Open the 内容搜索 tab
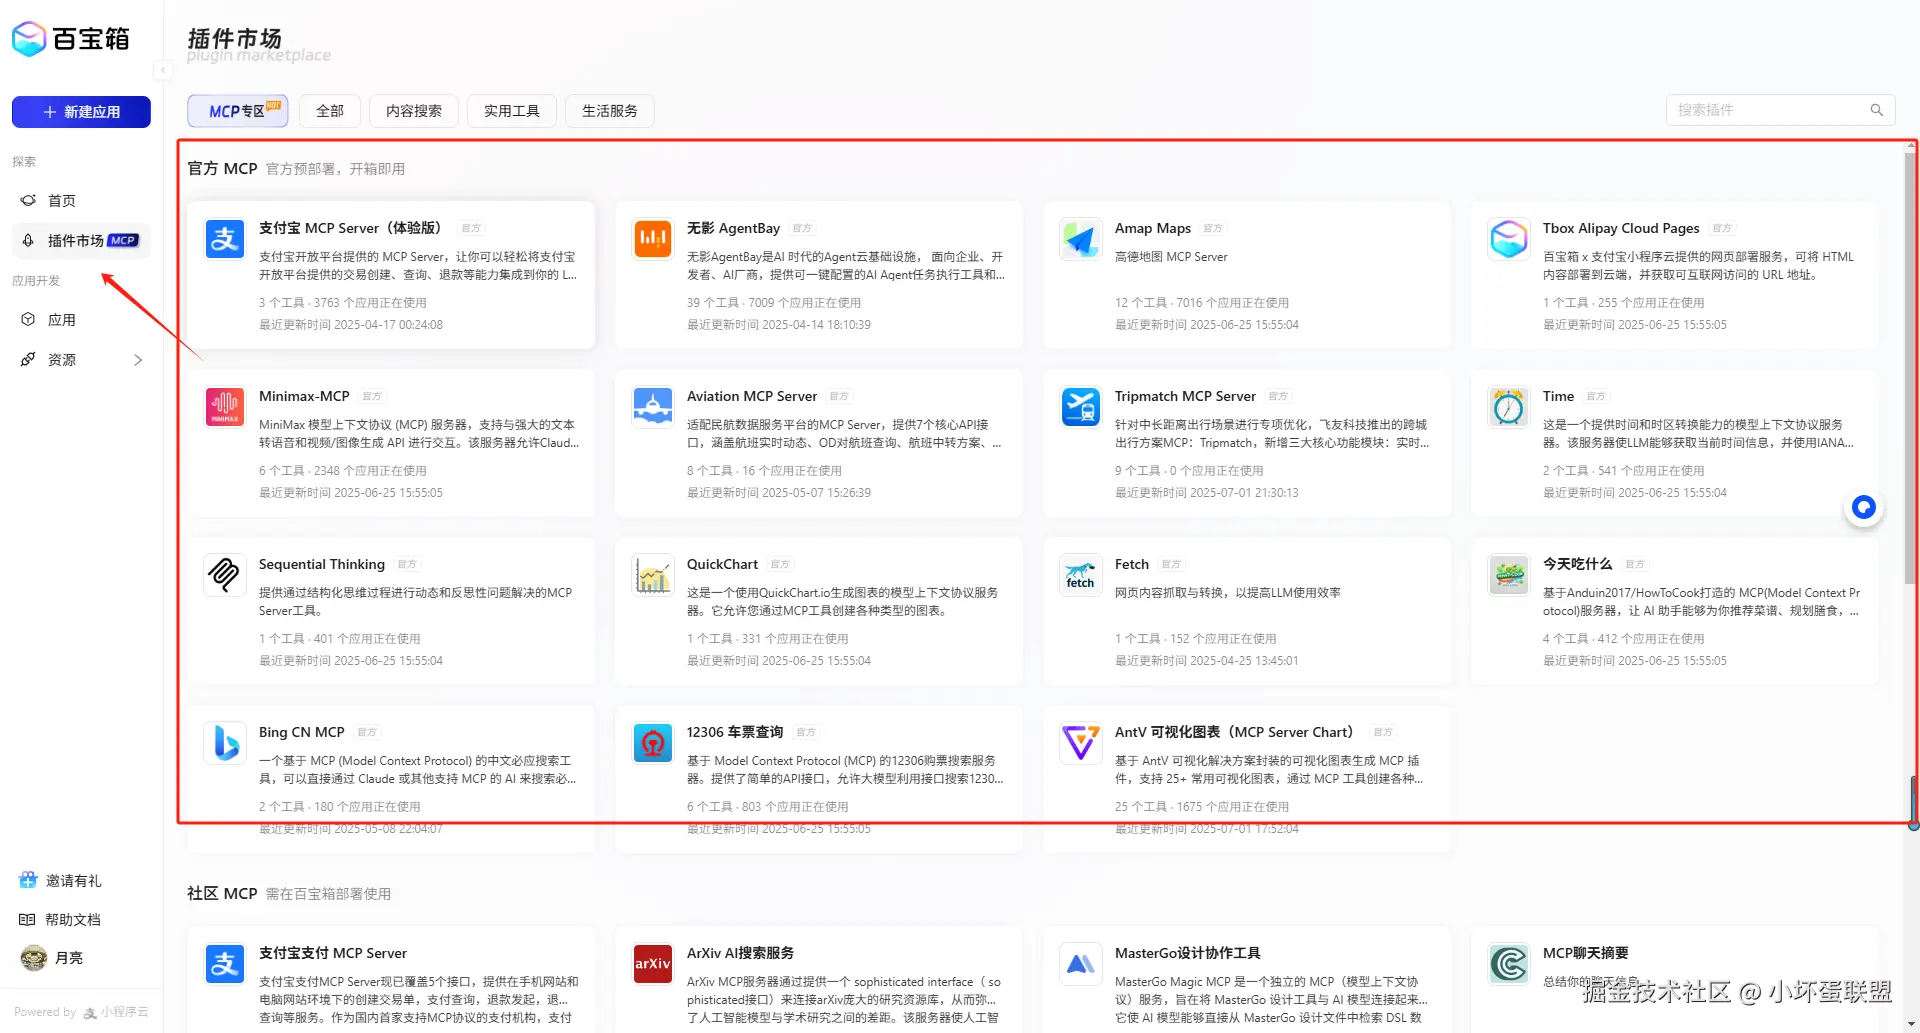Screen dimensions: 1920x1033 [x=414, y=111]
